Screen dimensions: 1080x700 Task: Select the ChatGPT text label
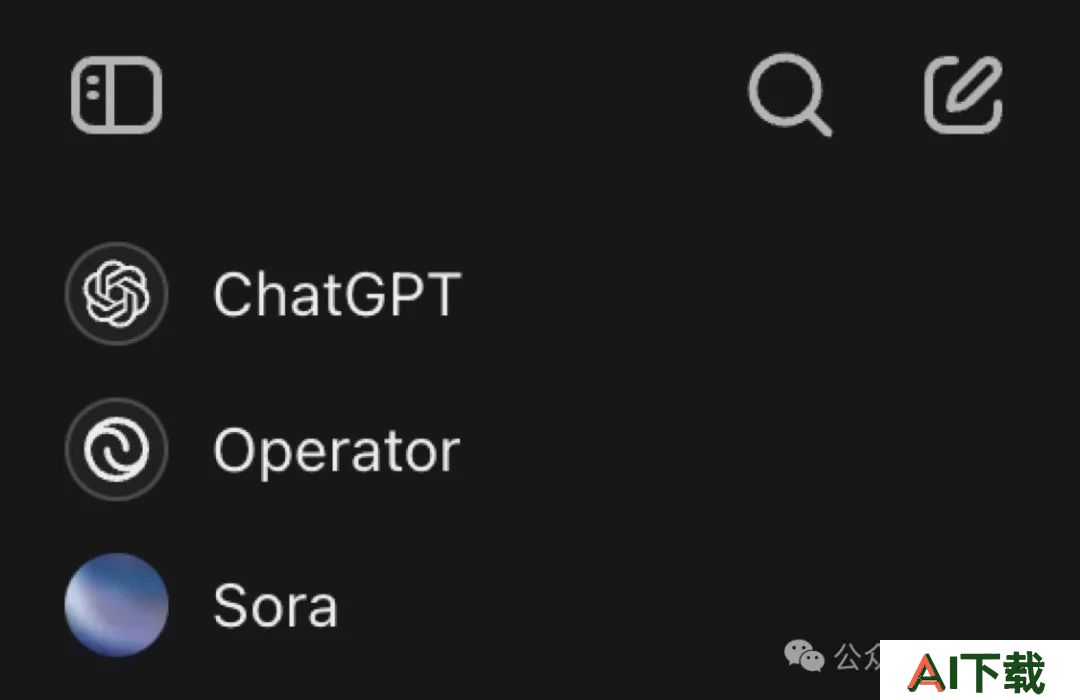click(x=337, y=294)
